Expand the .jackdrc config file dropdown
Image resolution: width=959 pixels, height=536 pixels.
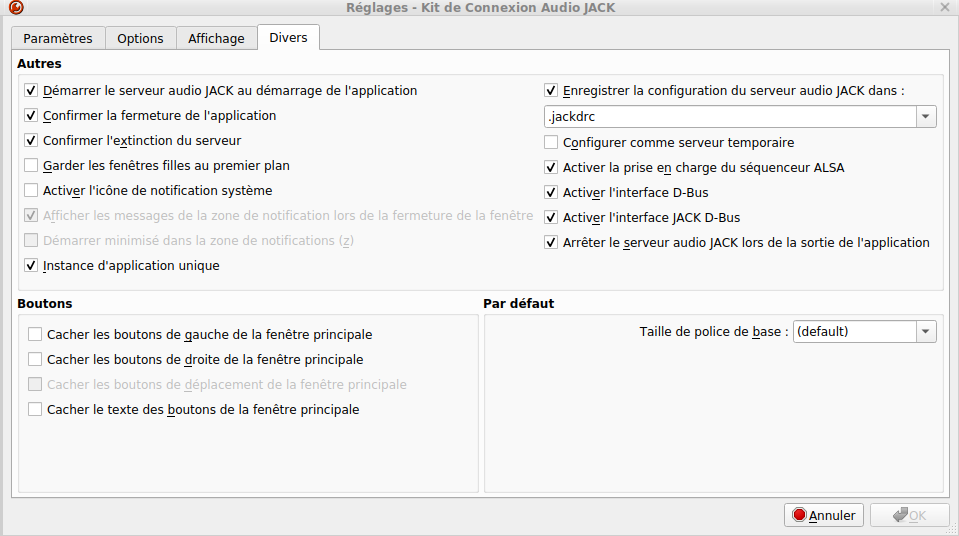(x=926, y=117)
